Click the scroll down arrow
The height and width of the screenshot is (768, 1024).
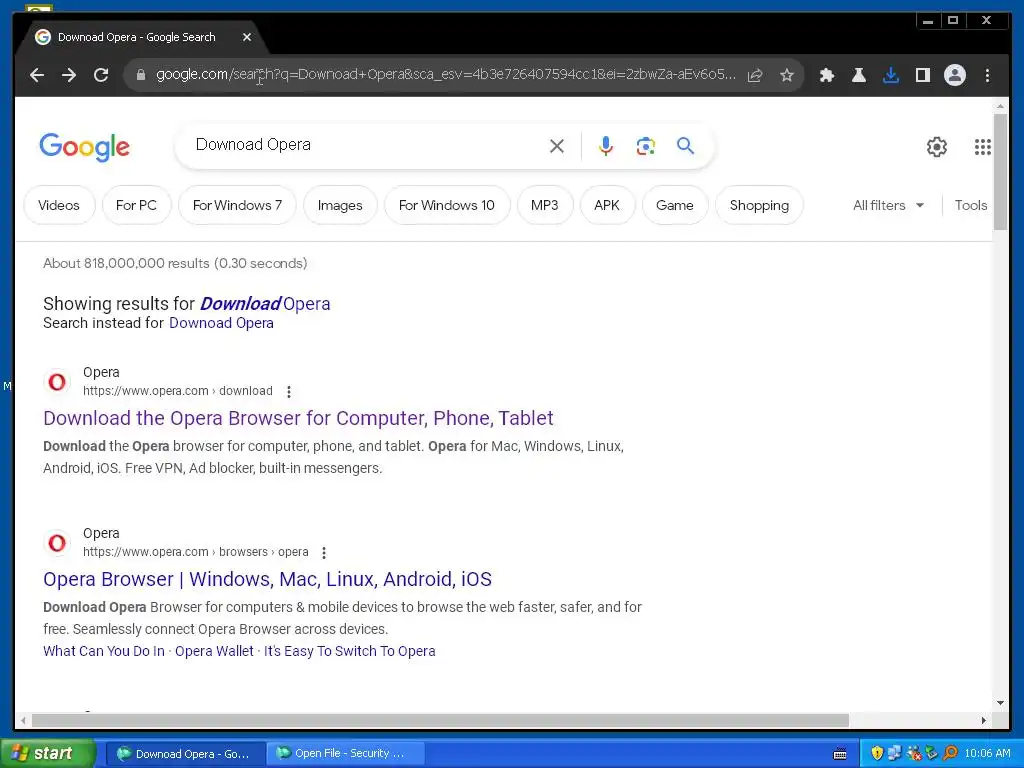pyautogui.click(x=1000, y=703)
